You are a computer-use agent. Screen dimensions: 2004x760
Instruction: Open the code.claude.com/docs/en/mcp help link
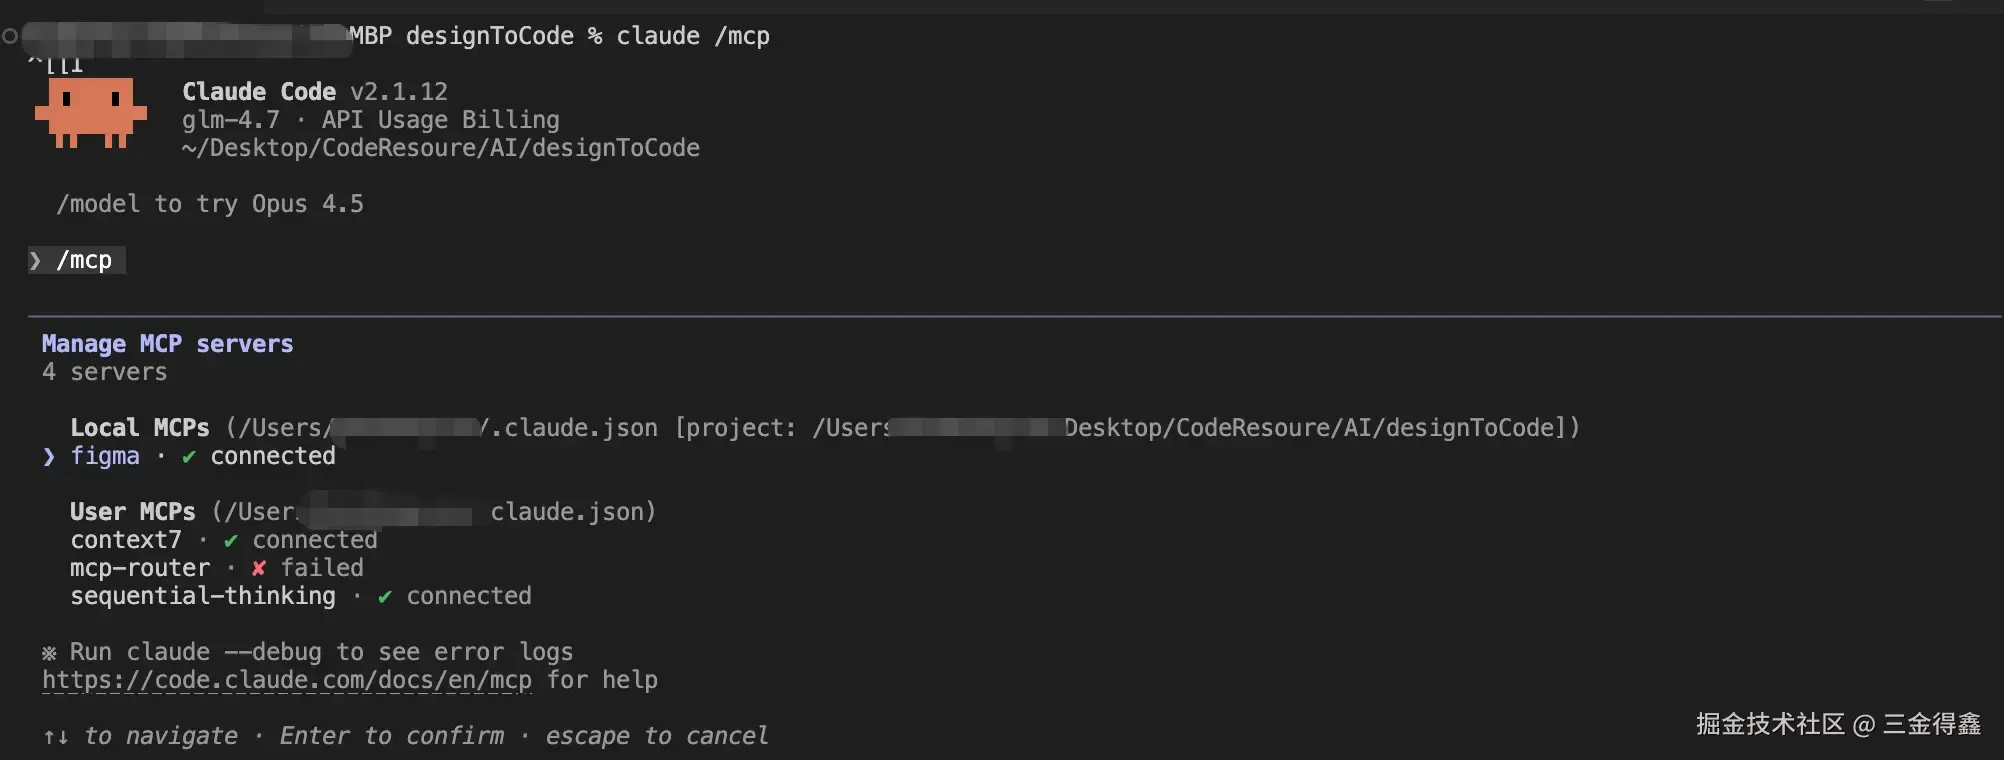287,680
